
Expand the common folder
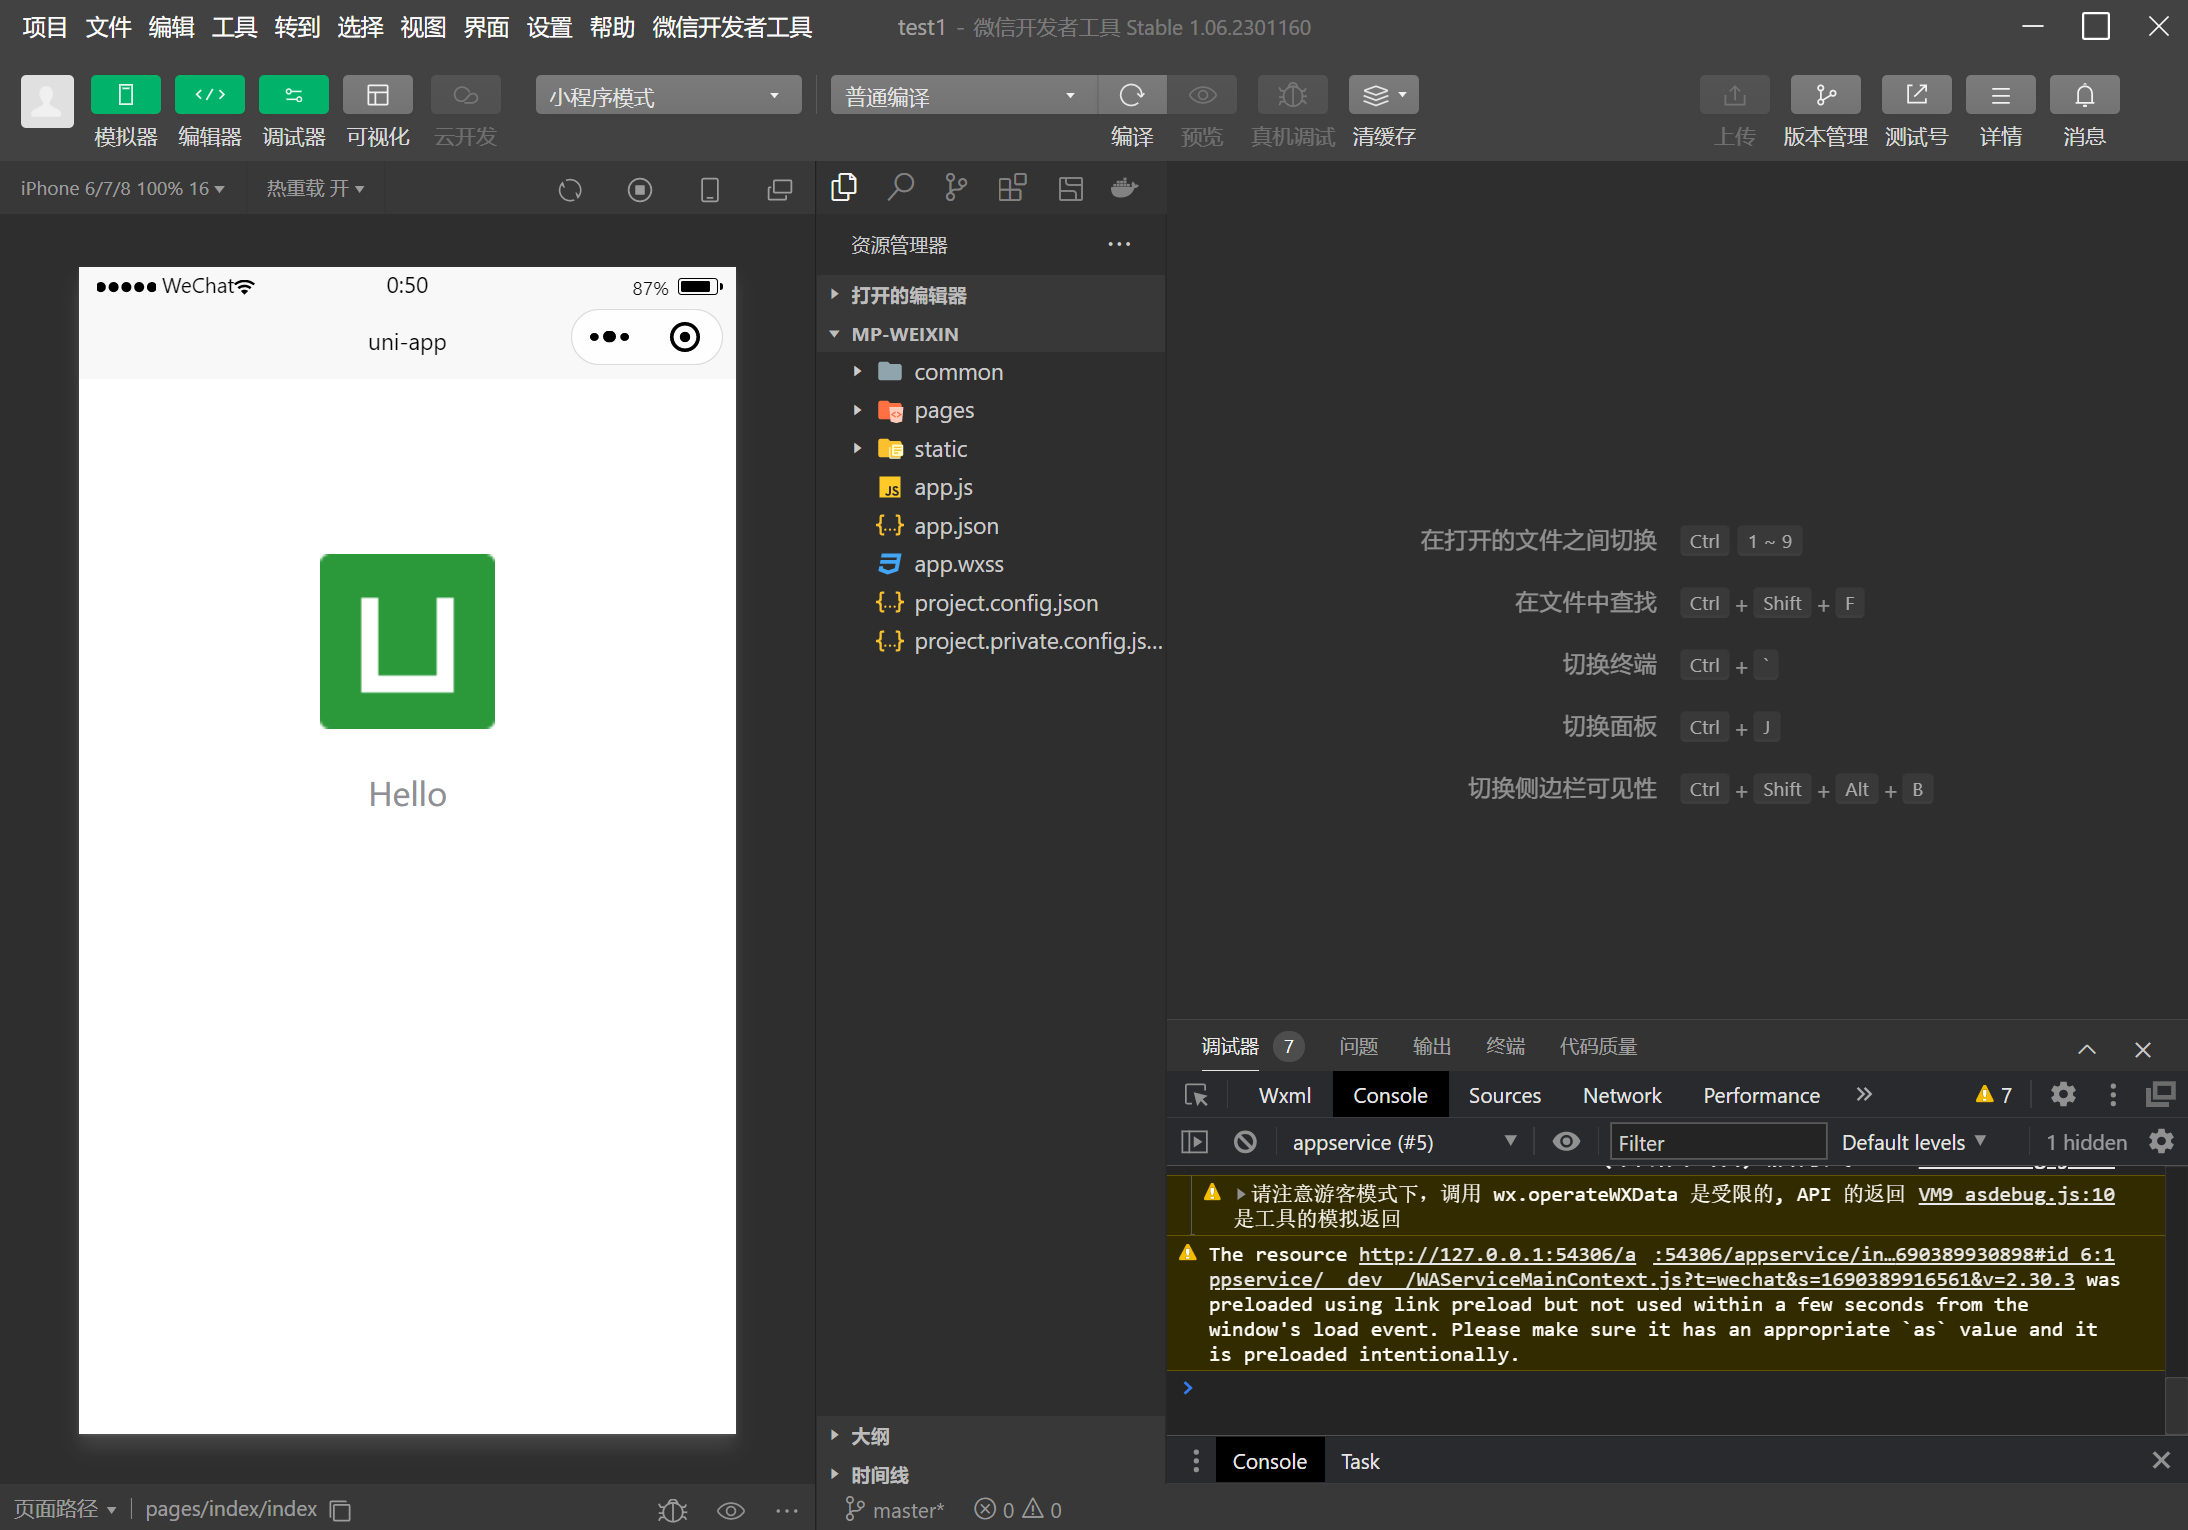991,372
